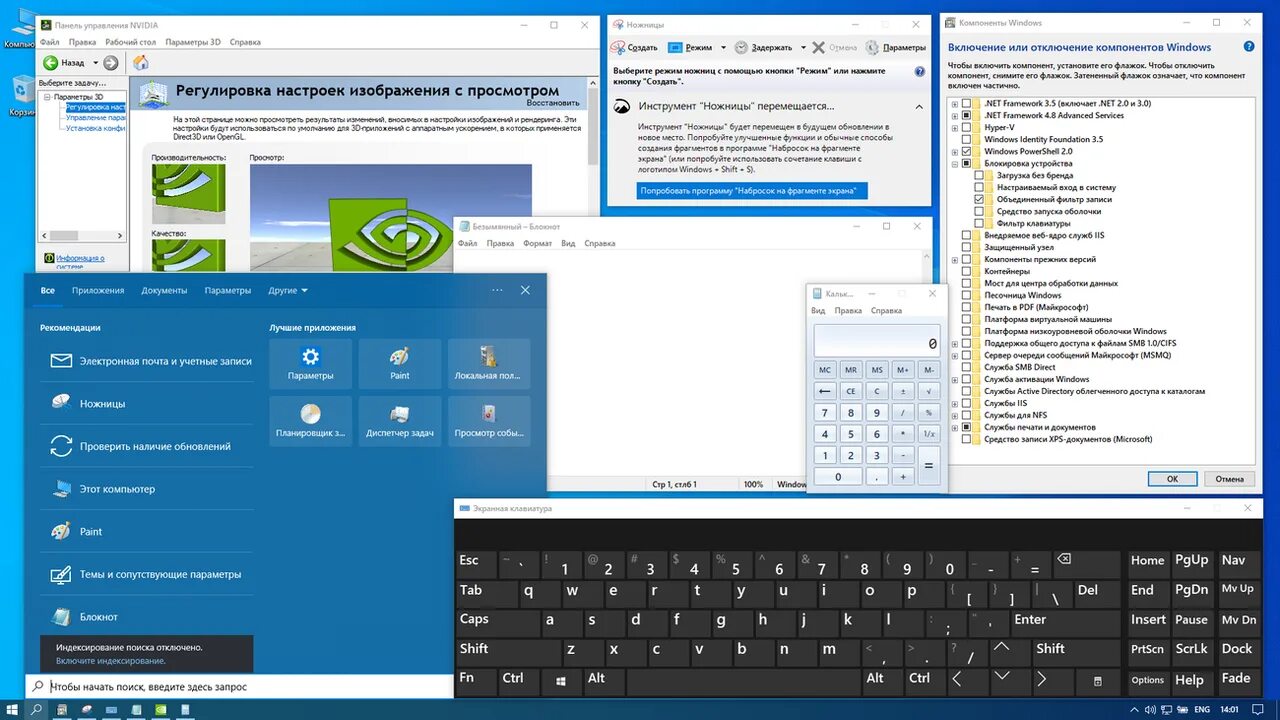1280x720 pixels.
Task: Confirm Windows components with OK
Action: [x=1171, y=478]
